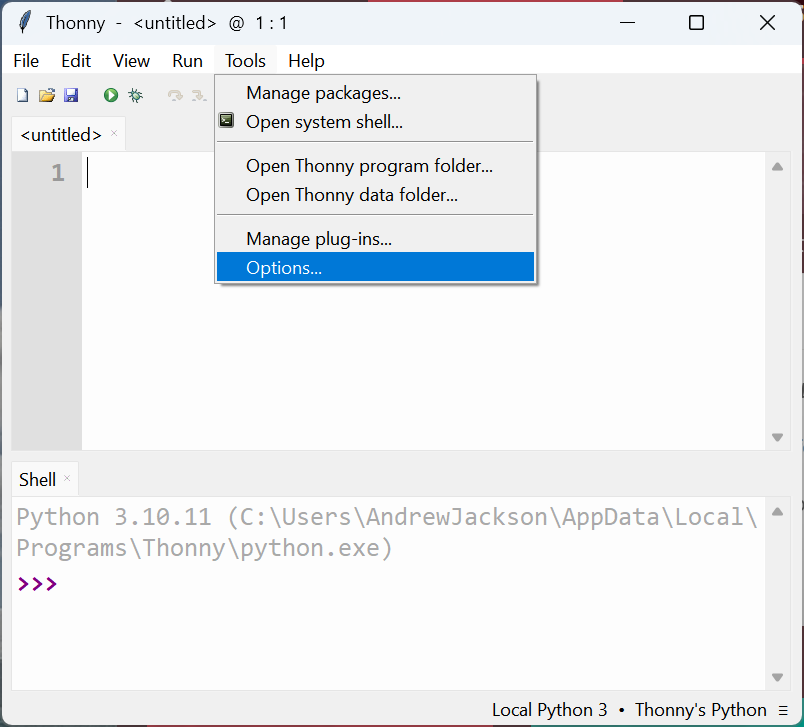Select Options... from the Tools menu

coord(284,267)
